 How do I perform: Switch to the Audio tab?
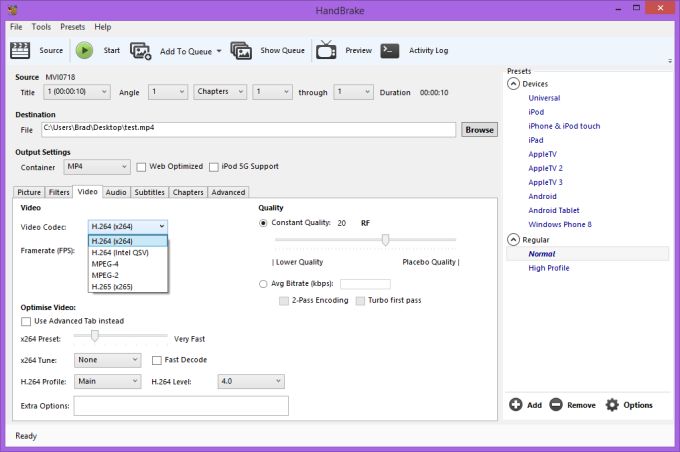[116, 192]
